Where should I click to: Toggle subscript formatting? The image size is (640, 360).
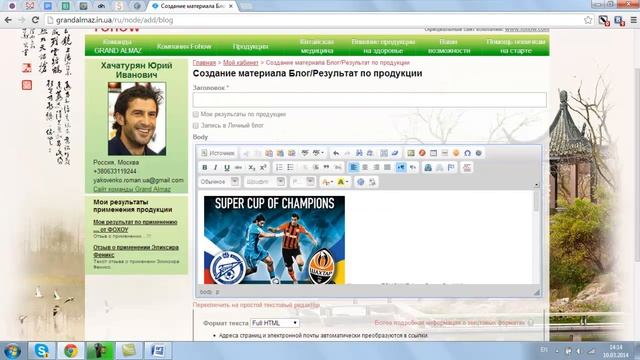click(252, 167)
